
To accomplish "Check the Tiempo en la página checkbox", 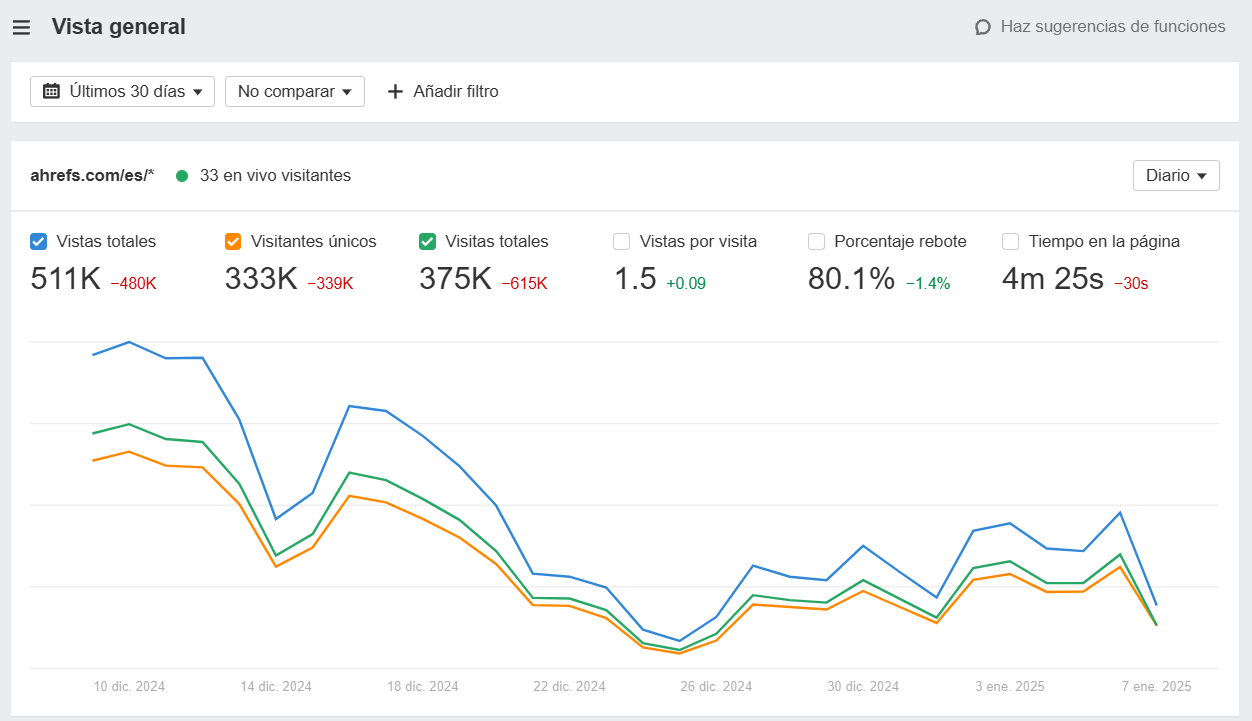I will click(1010, 241).
